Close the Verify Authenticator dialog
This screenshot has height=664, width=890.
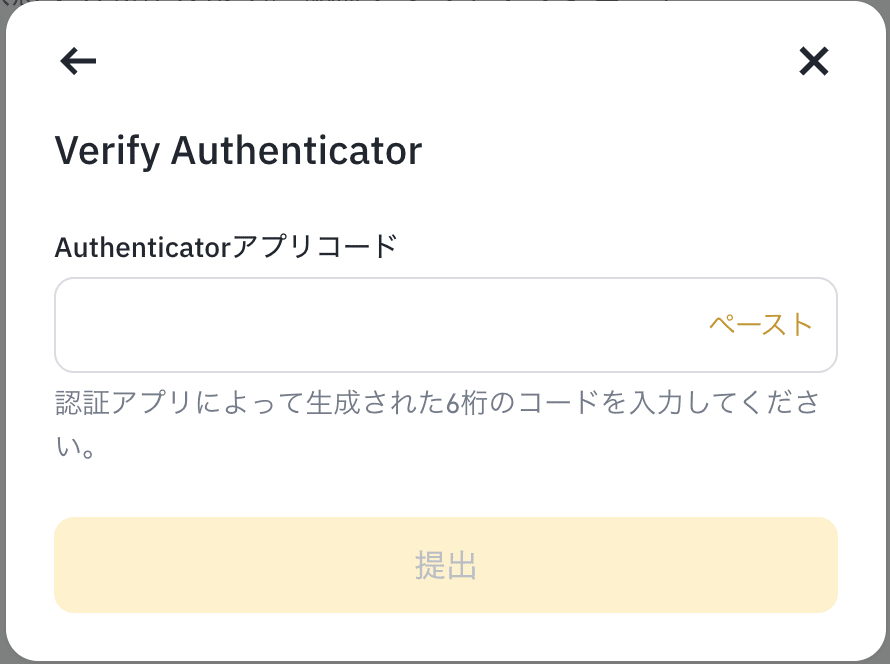pyautogui.click(x=814, y=62)
